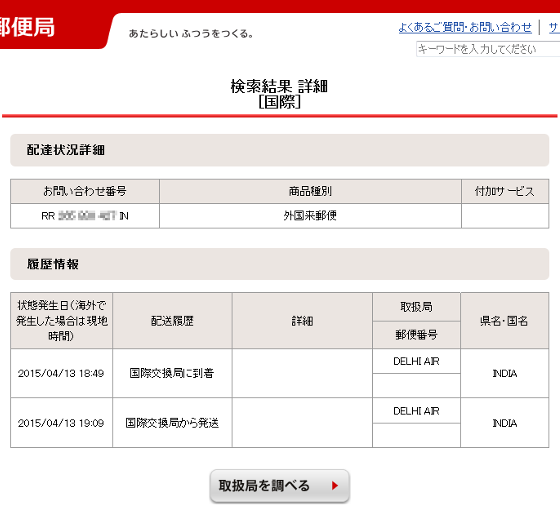Click the 取扱局 column header
This screenshot has height=522, width=560.
[416, 307]
